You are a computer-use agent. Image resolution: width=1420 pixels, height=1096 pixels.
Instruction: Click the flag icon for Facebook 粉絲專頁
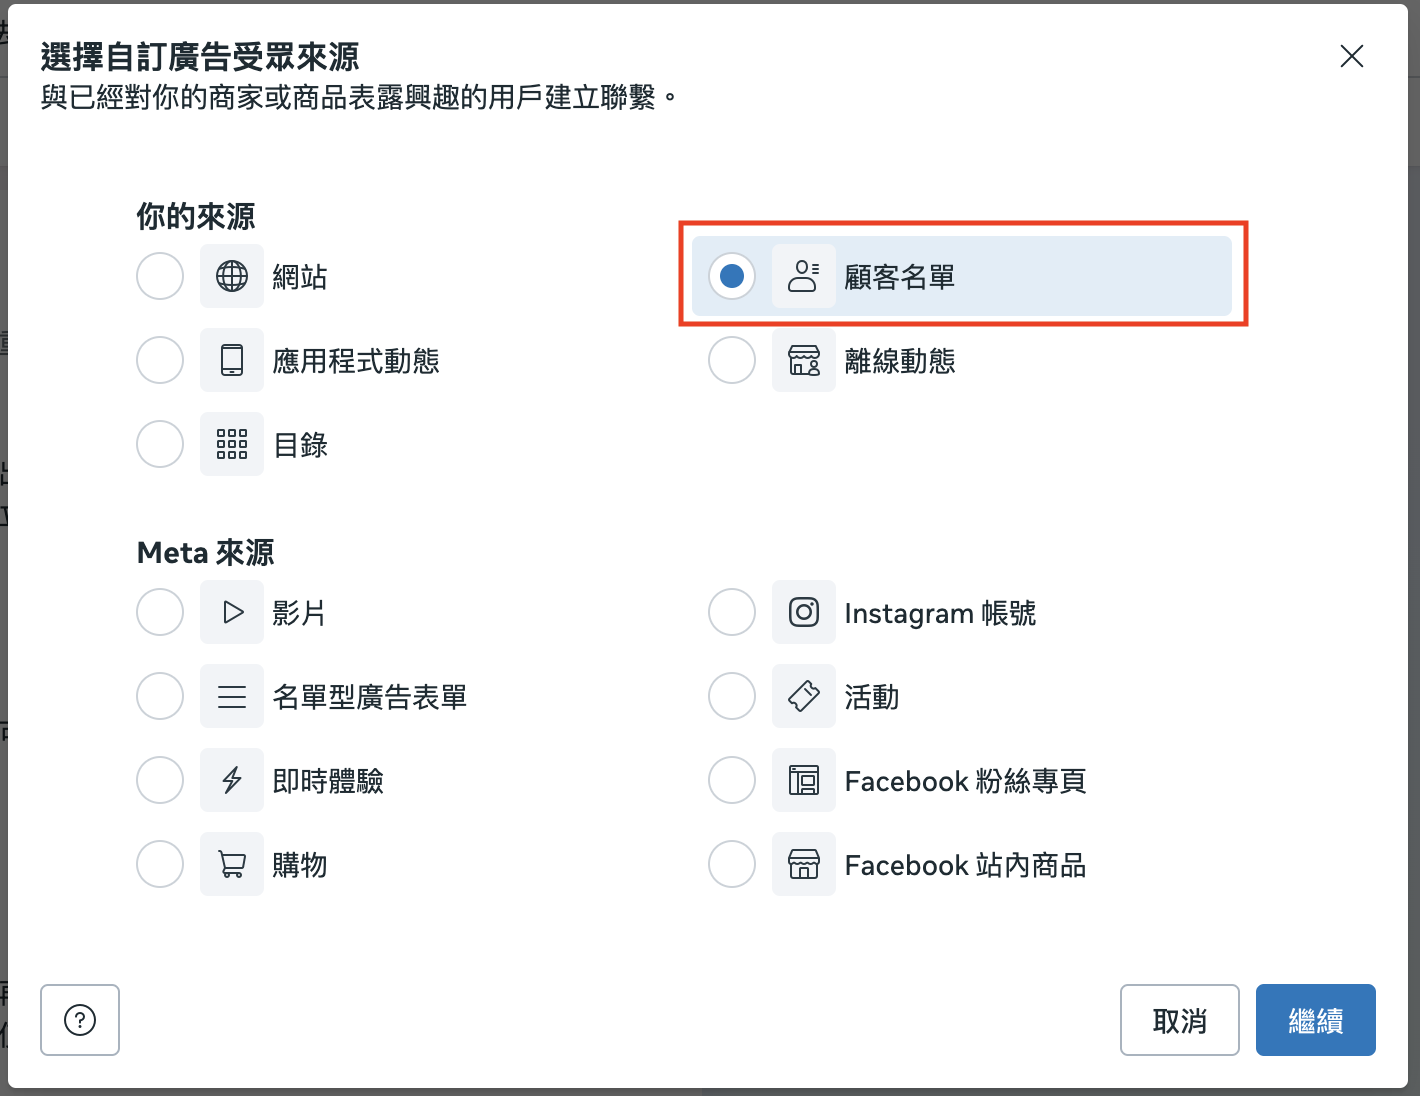804,780
